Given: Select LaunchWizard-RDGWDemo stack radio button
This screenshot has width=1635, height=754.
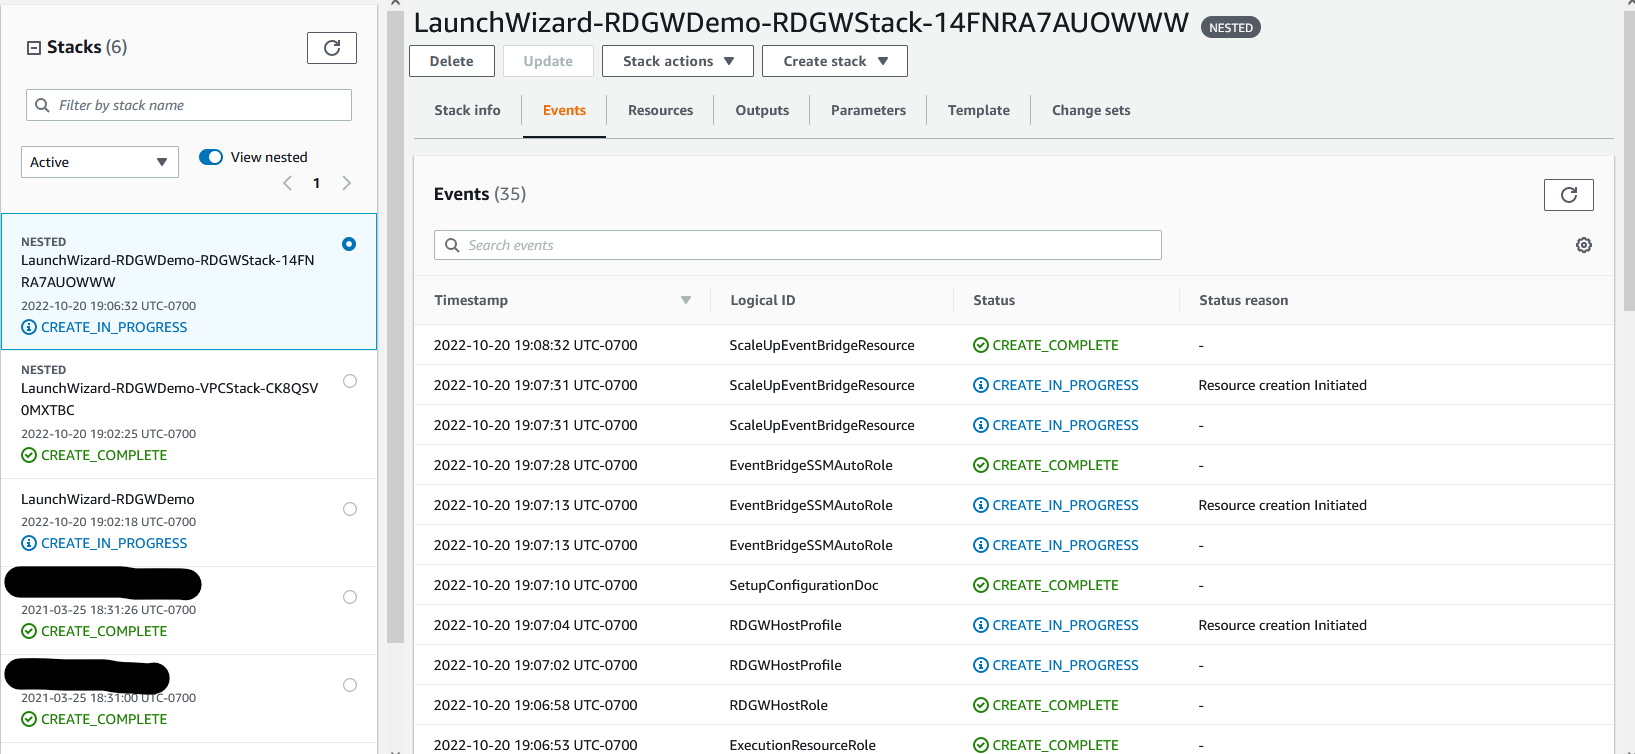Looking at the screenshot, I should click(349, 509).
